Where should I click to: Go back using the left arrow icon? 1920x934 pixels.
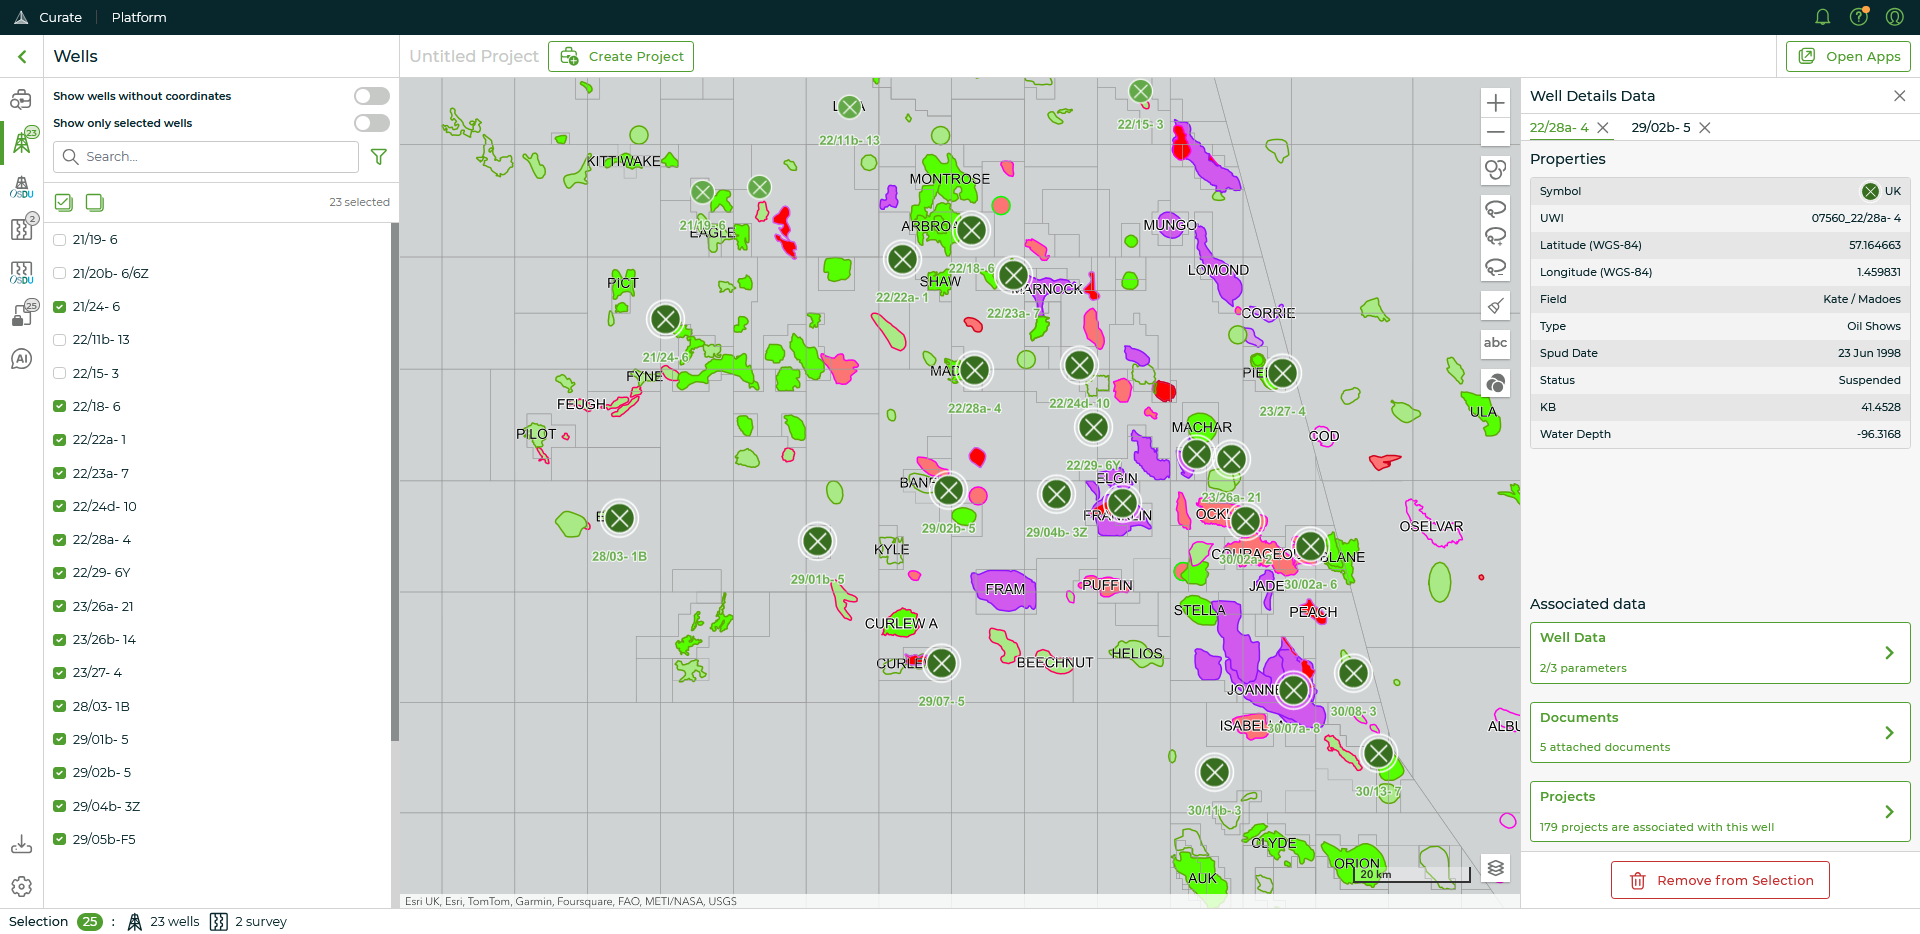click(22, 57)
